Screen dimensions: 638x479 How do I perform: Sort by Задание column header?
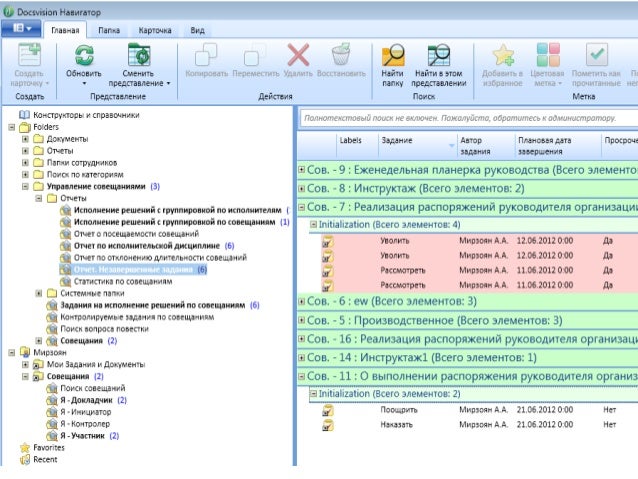tap(417, 145)
